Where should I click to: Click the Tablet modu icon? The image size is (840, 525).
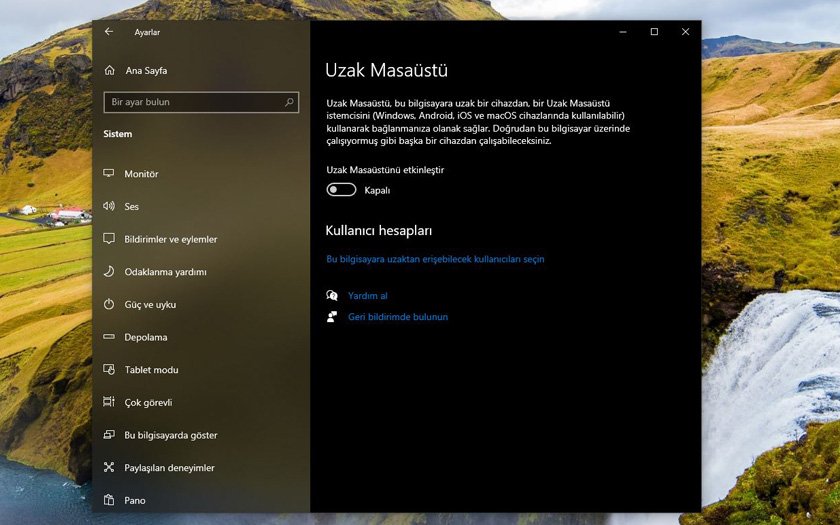coord(109,370)
